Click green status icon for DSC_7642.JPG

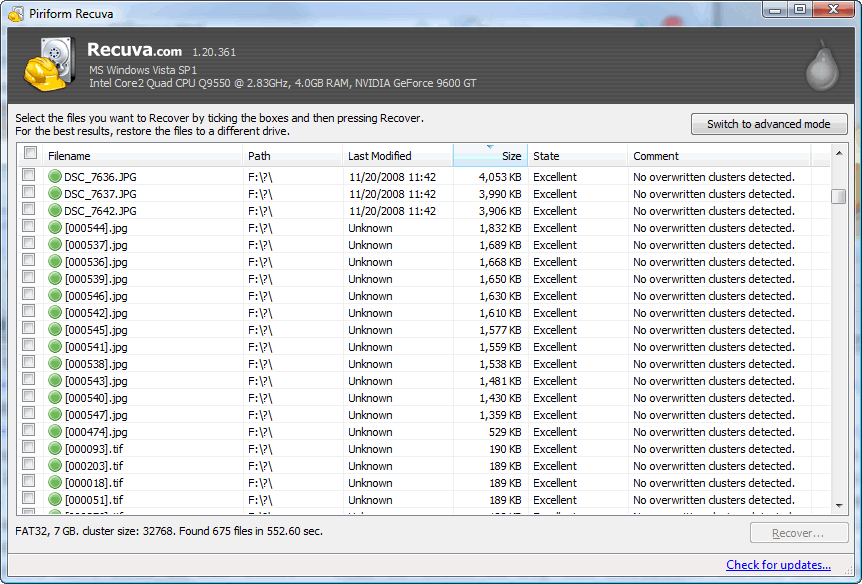pos(54,211)
